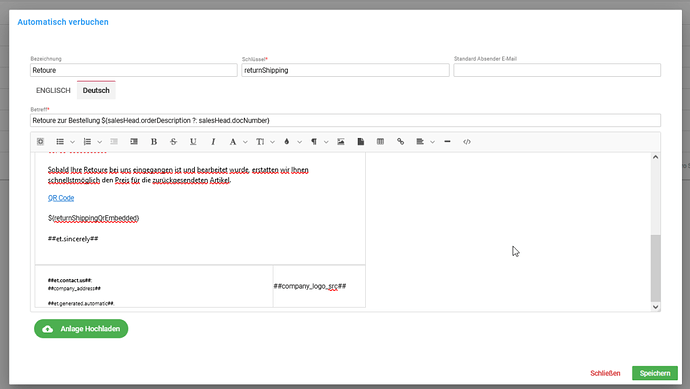Click the text alignment icon
This screenshot has height=389, width=690.
click(420, 142)
